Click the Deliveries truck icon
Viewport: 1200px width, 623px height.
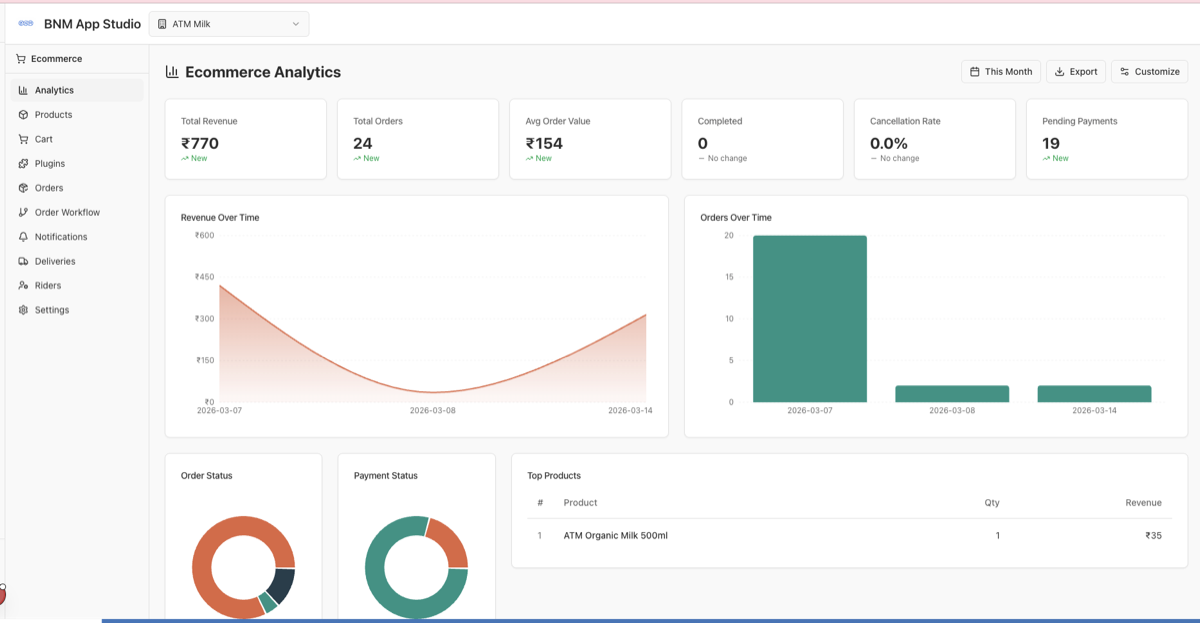point(21,261)
